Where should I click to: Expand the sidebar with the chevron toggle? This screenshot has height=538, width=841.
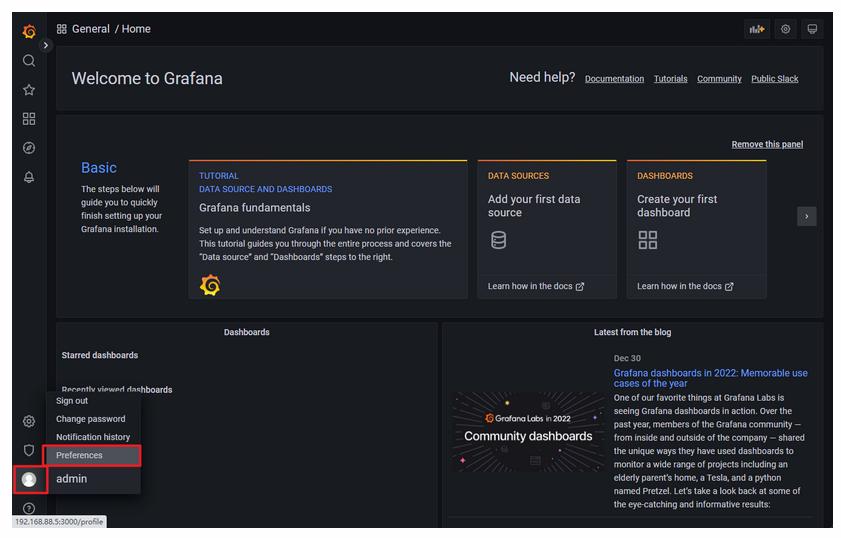pos(46,45)
